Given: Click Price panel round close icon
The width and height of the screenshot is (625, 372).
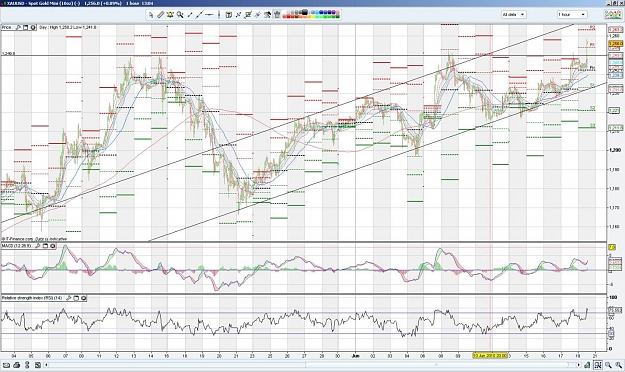Looking at the screenshot, I should pyautogui.click(x=33, y=28).
